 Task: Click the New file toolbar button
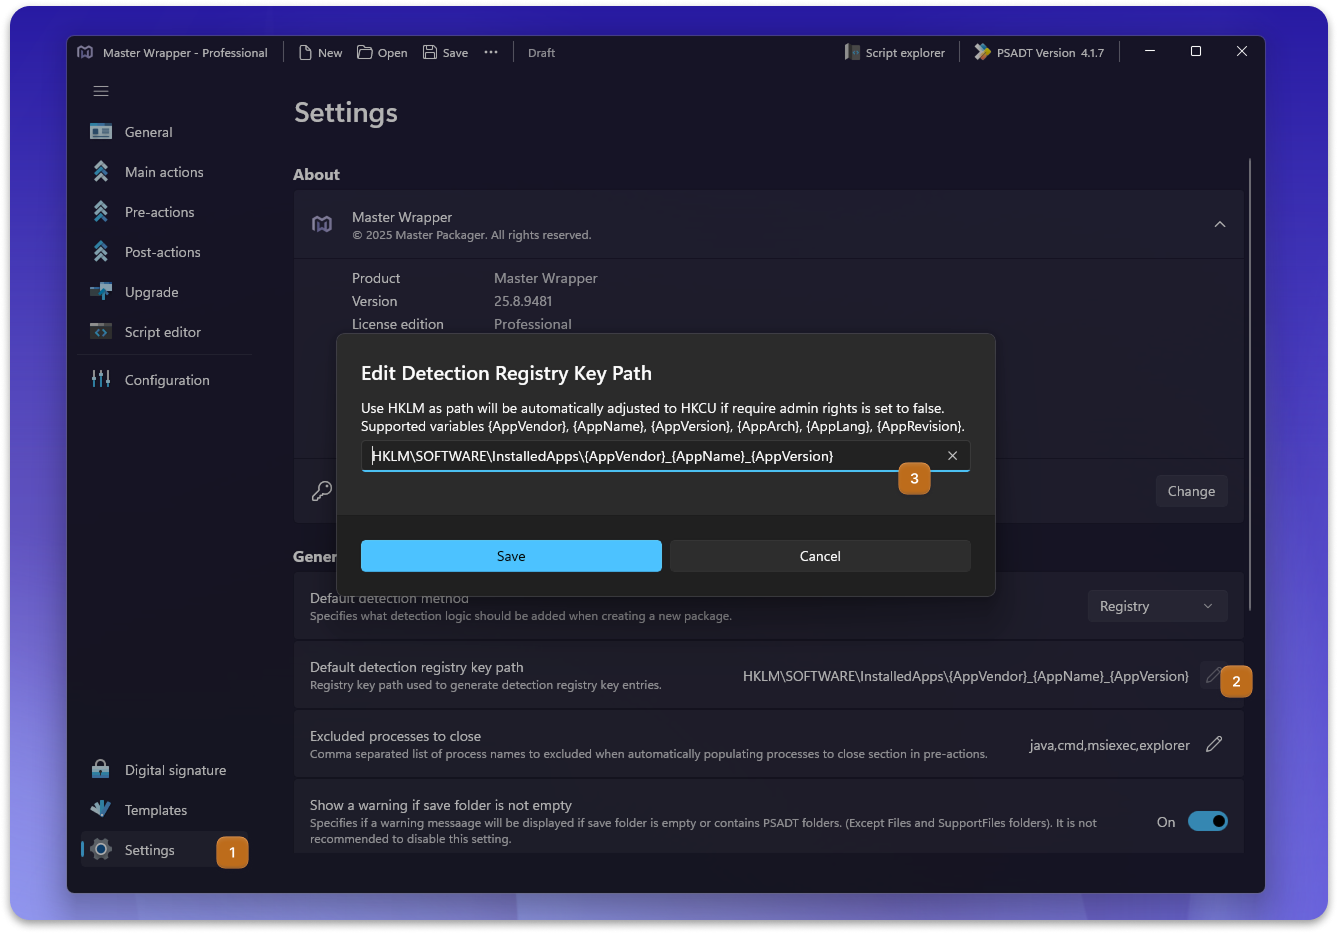(320, 52)
